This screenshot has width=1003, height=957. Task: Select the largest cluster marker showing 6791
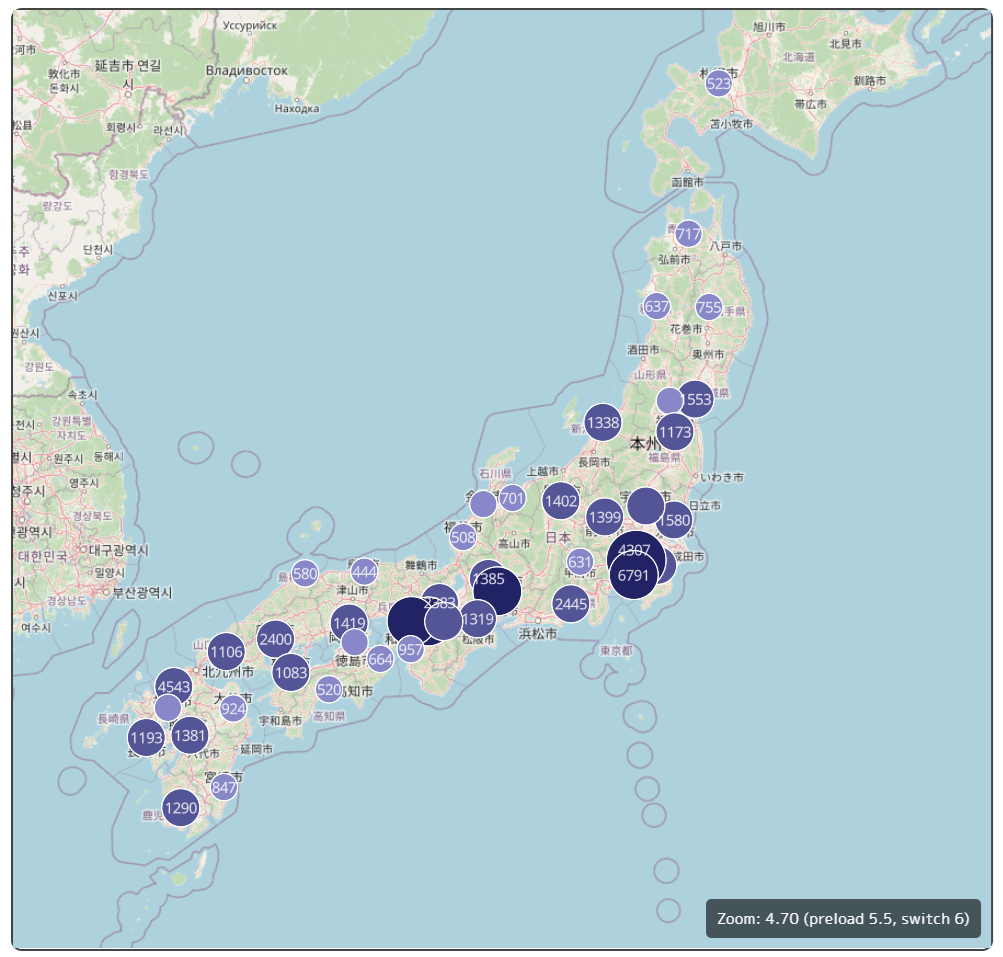(634, 575)
